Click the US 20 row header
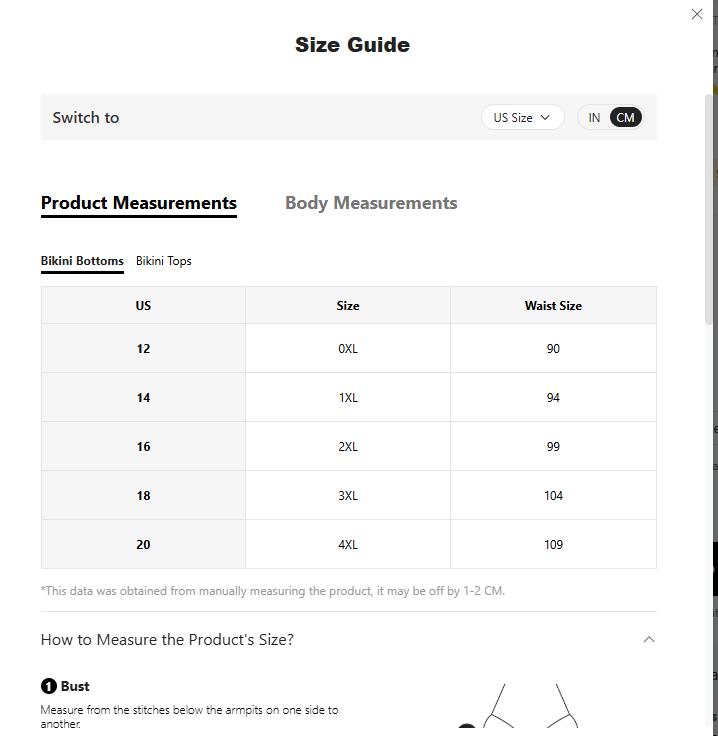 point(143,545)
